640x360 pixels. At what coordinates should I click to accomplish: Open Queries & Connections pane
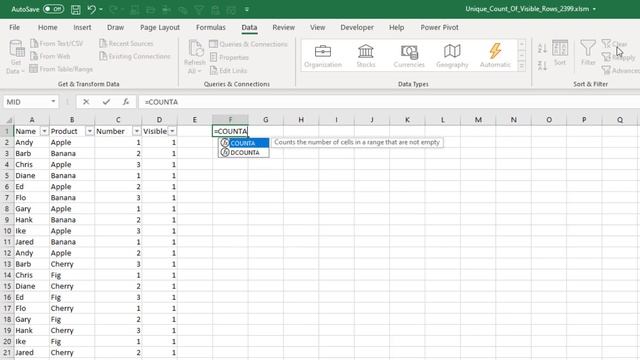pyautogui.click(x=248, y=44)
